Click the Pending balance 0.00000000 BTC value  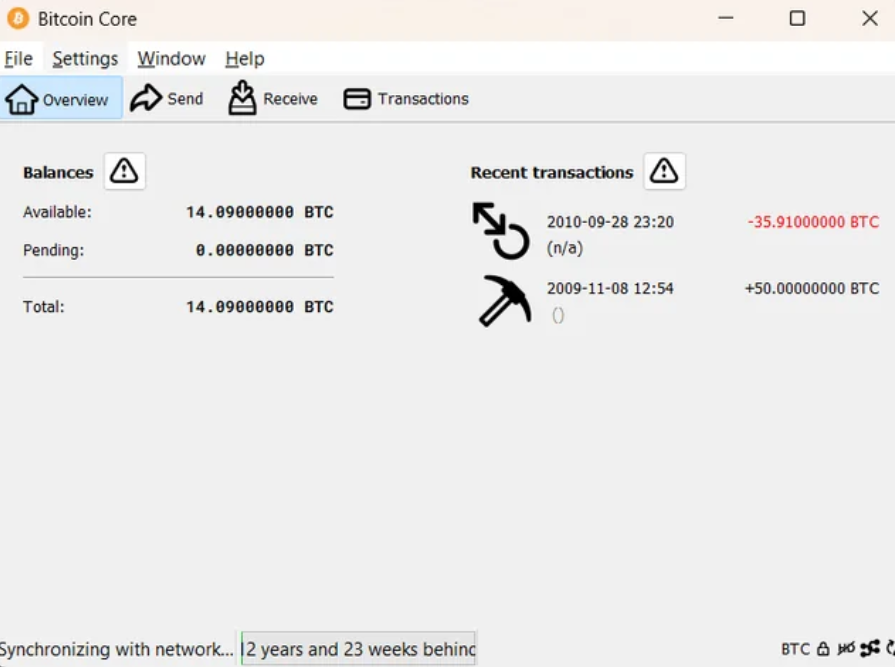[264, 250]
